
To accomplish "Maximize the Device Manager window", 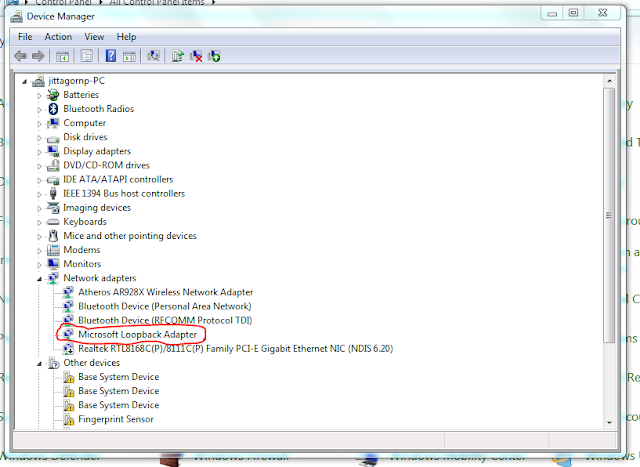I will (573, 13).
